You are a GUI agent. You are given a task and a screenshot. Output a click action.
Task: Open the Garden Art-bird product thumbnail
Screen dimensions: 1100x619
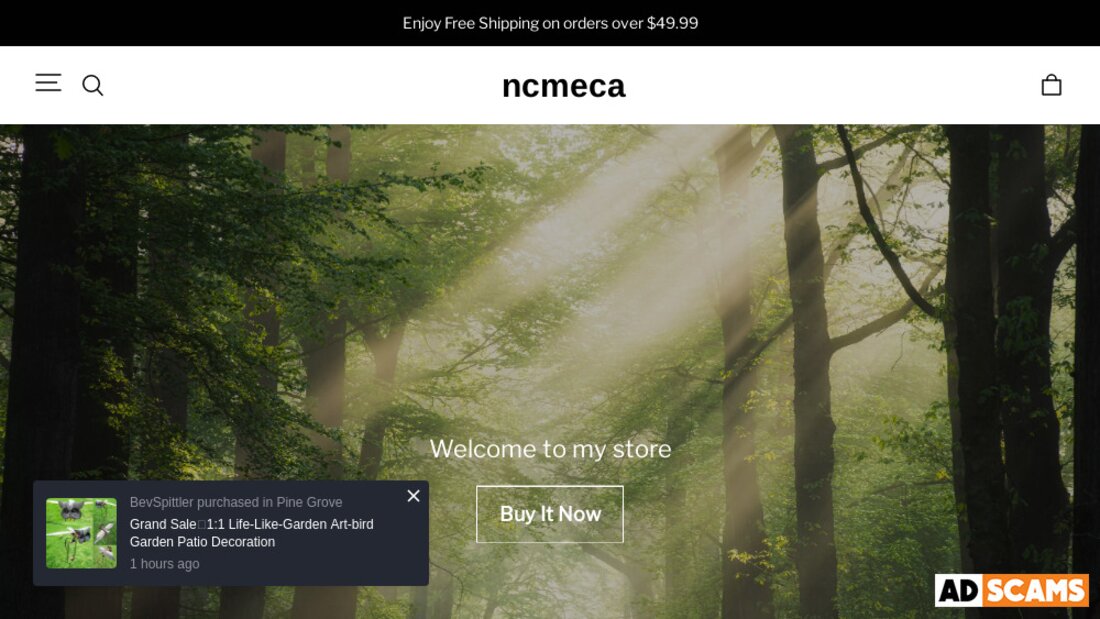click(x=81, y=533)
